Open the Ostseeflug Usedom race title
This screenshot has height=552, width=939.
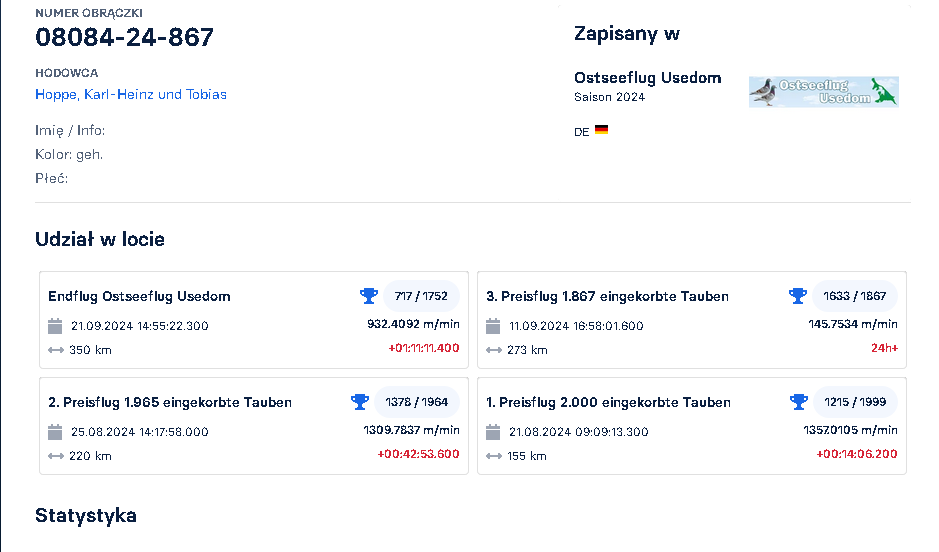647,78
